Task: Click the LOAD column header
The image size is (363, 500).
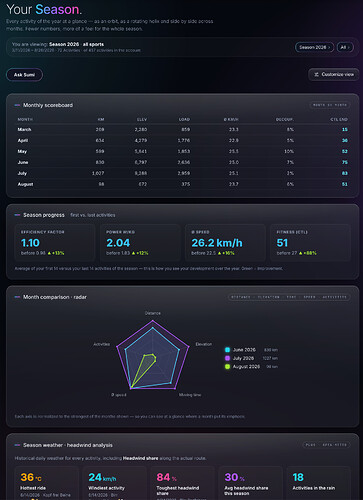Action: click(x=184, y=119)
